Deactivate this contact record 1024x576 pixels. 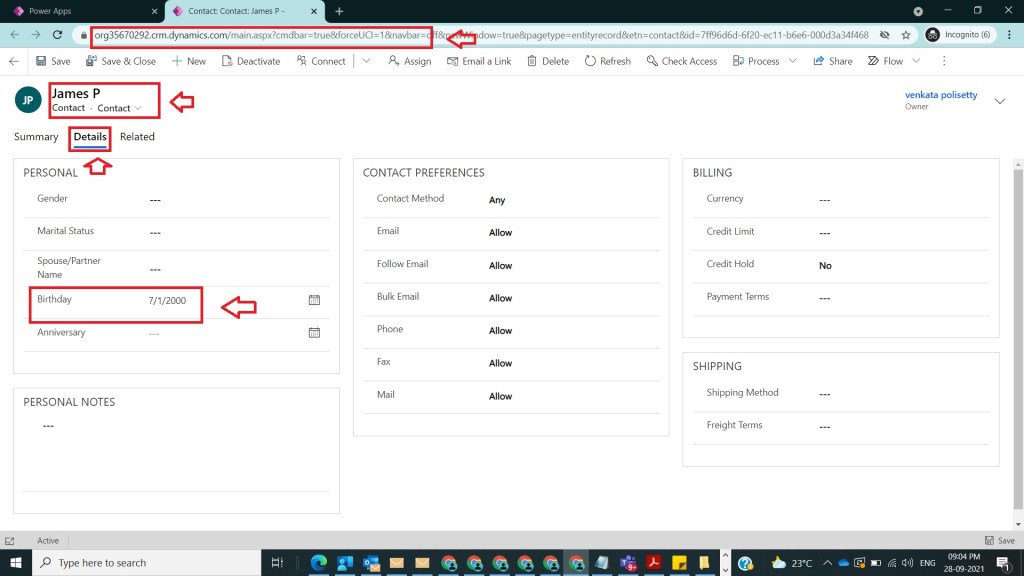pyautogui.click(x=250, y=61)
